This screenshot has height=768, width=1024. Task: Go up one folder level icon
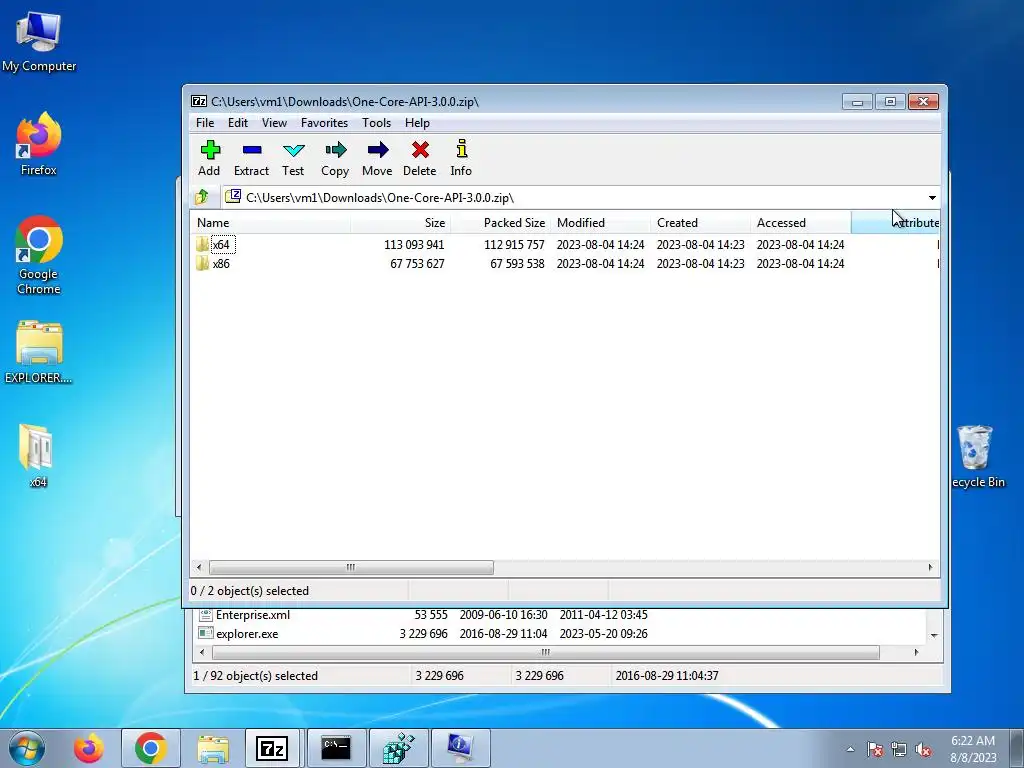coord(202,197)
